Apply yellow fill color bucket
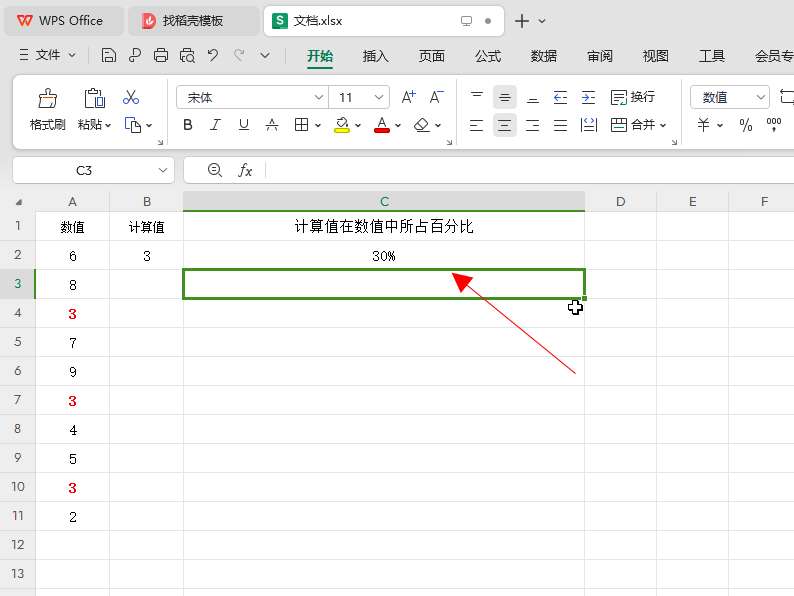The width and height of the screenshot is (794, 596). point(342,125)
